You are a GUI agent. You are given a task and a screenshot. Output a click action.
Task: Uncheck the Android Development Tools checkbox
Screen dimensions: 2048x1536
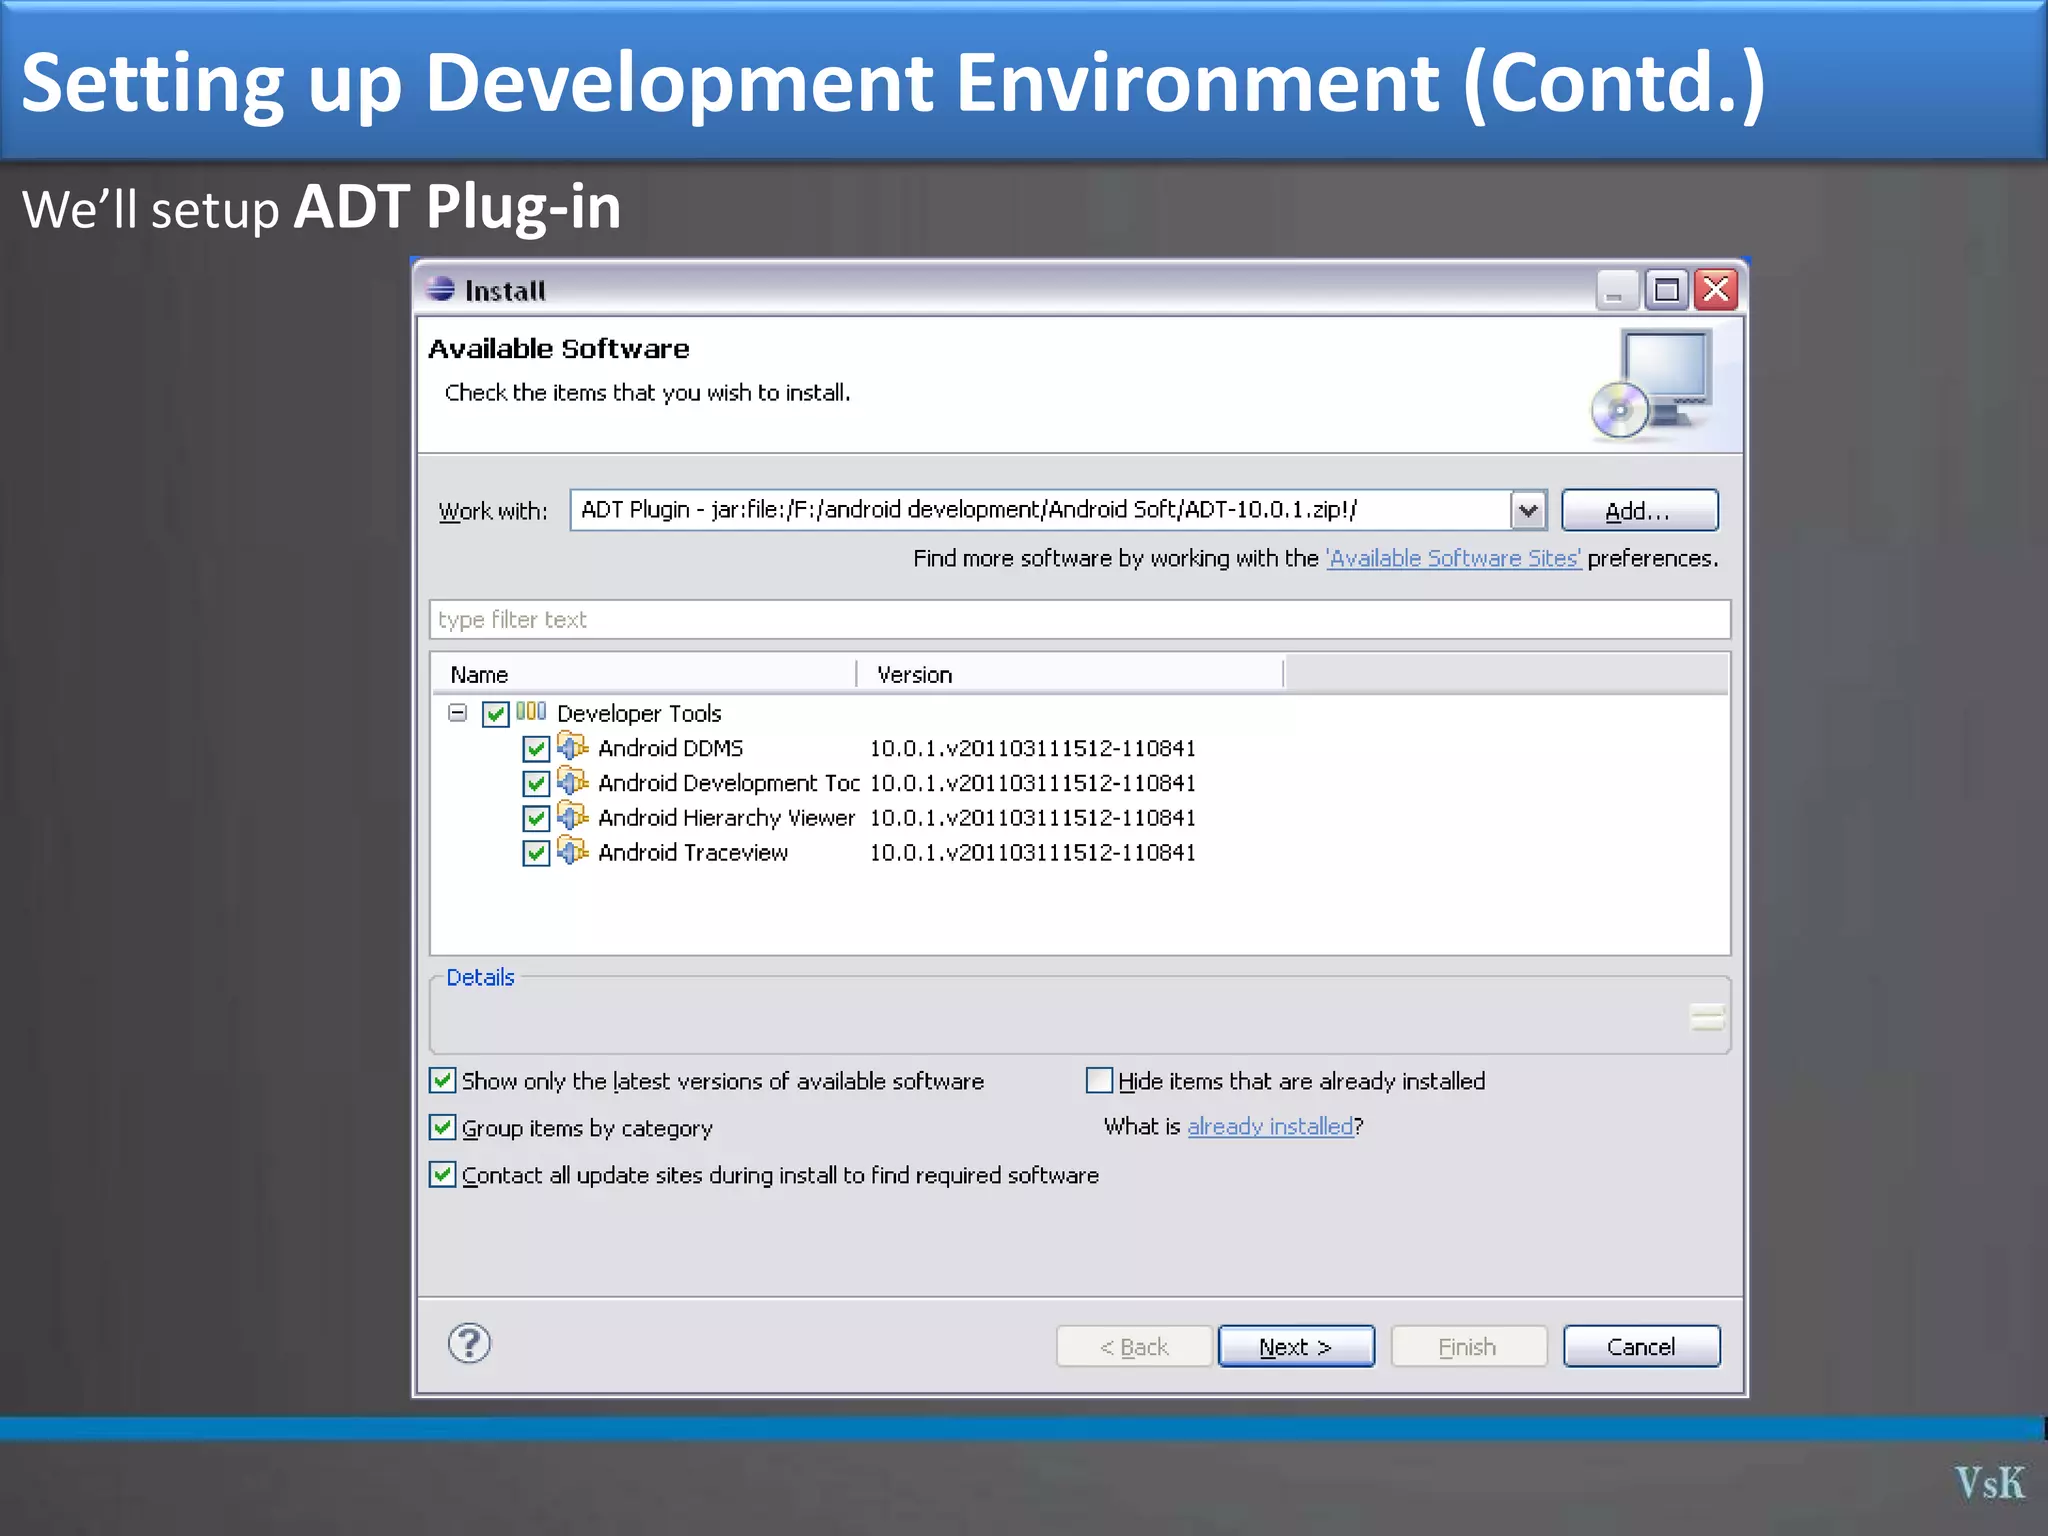pos(536,783)
